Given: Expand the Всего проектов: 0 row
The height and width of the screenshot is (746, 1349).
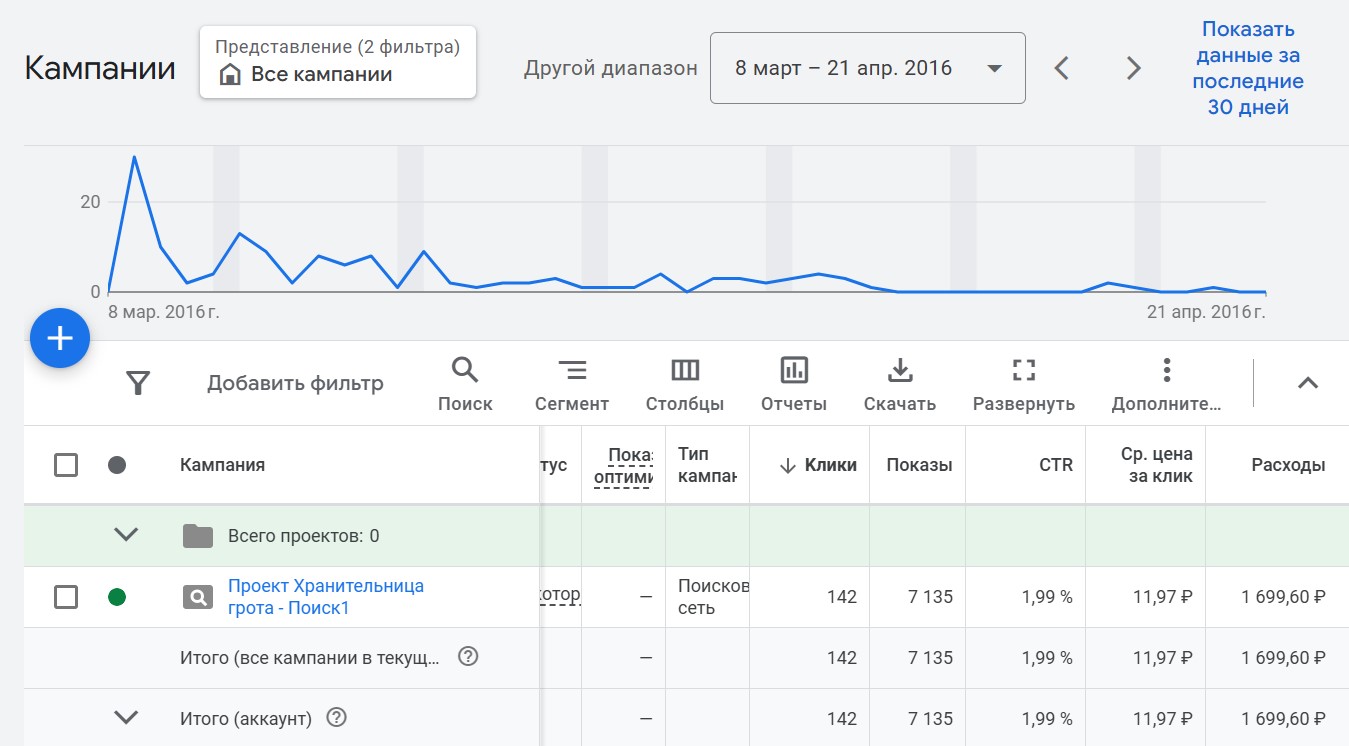Looking at the screenshot, I should tap(126, 535).
